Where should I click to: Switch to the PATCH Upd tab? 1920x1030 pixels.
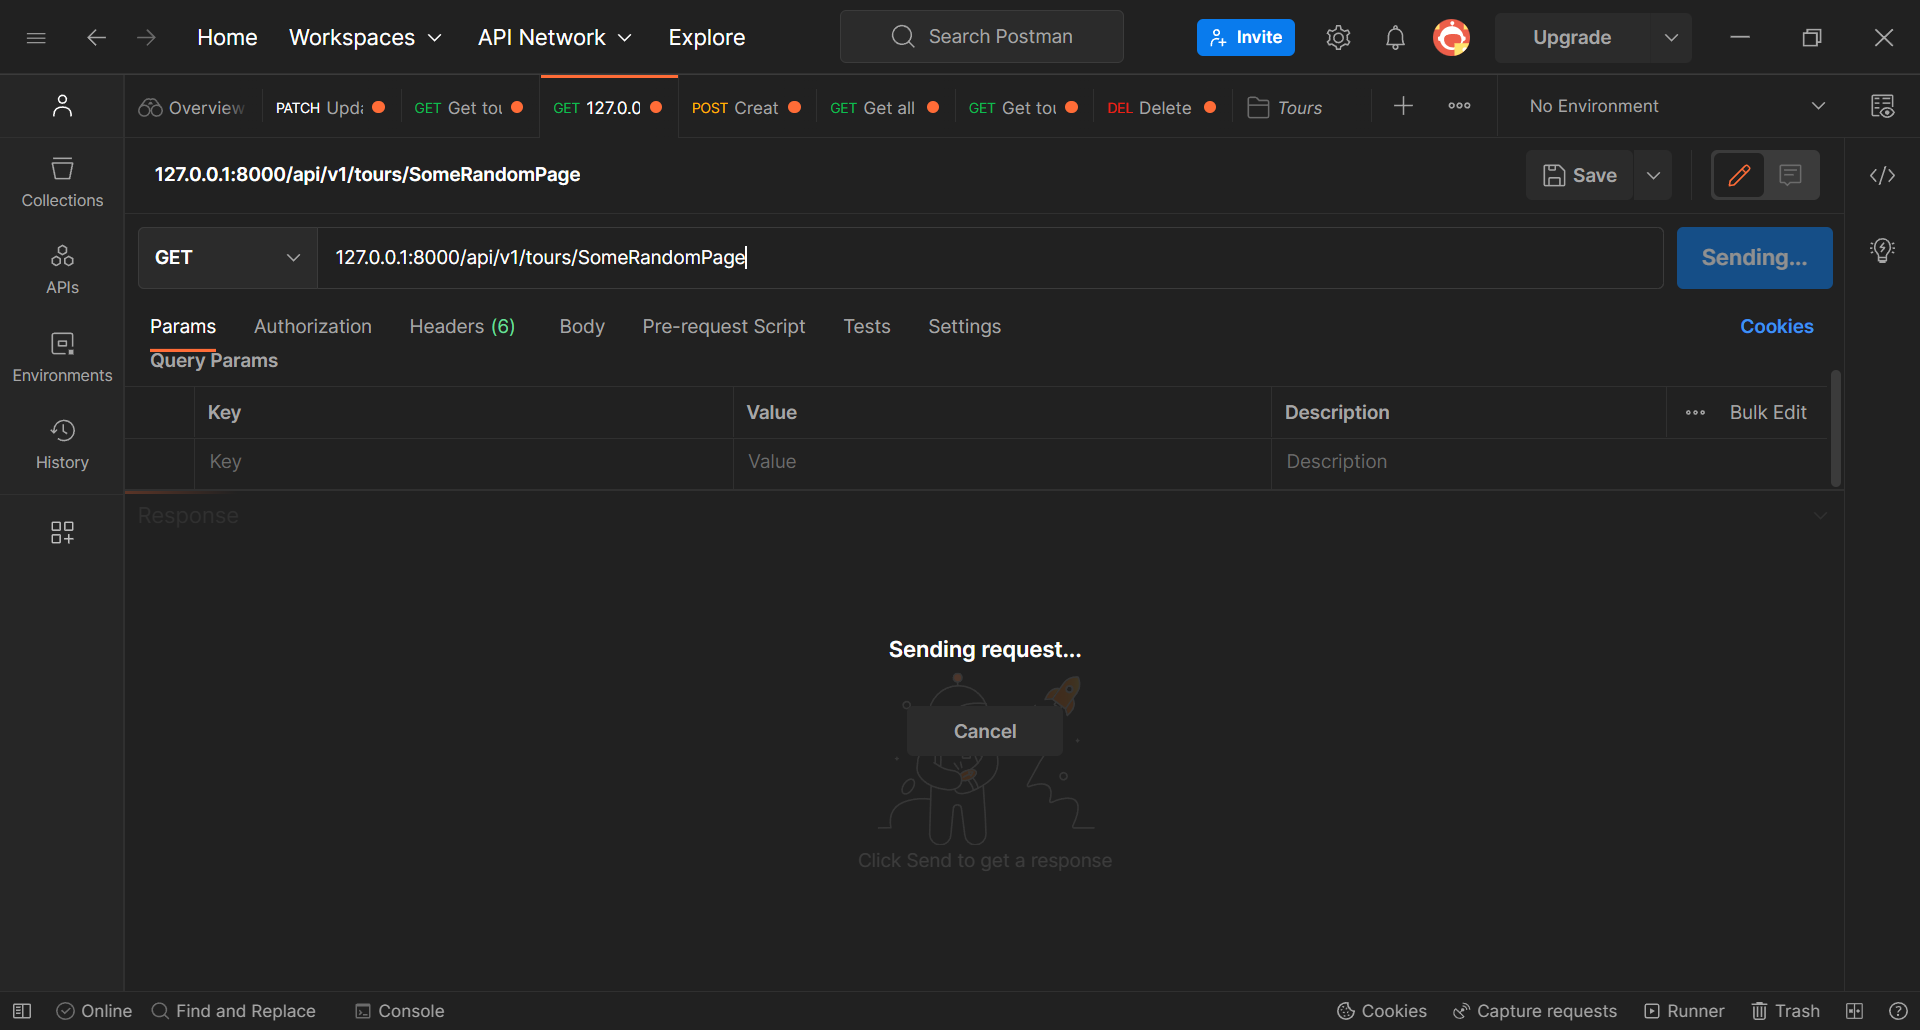tap(331, 107)
